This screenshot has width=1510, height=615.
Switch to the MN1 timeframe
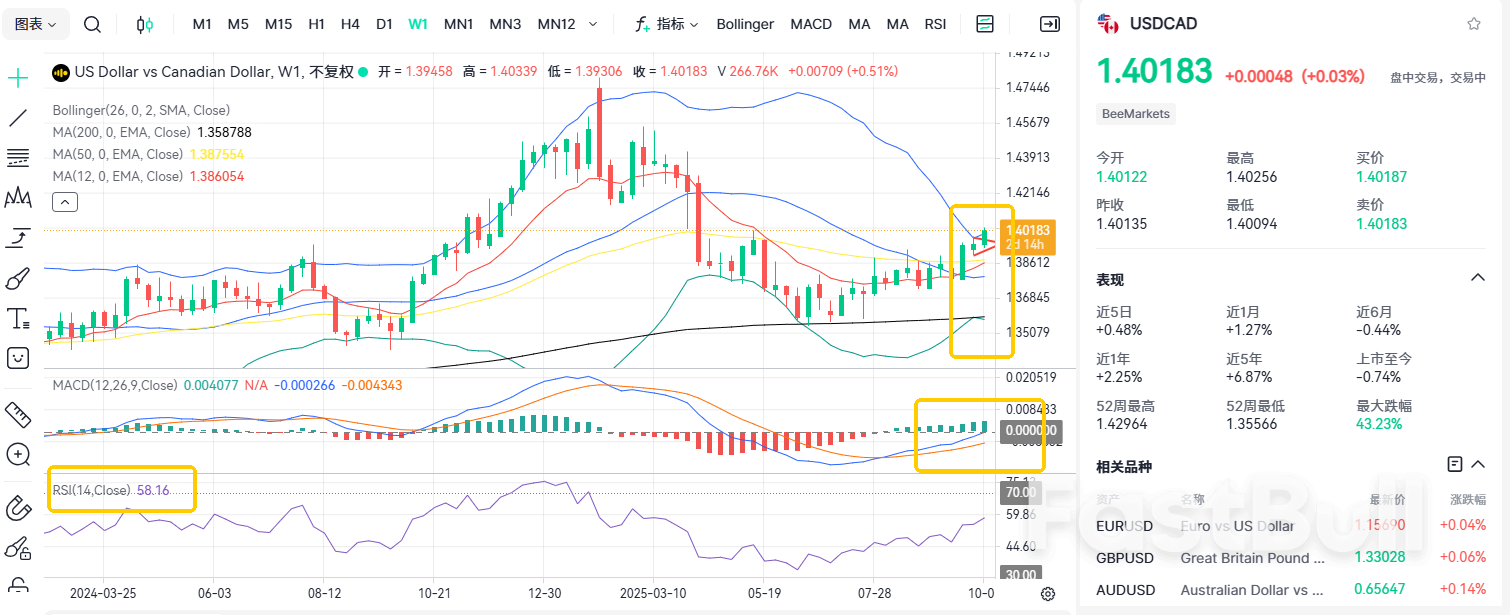tap(458, 24)
